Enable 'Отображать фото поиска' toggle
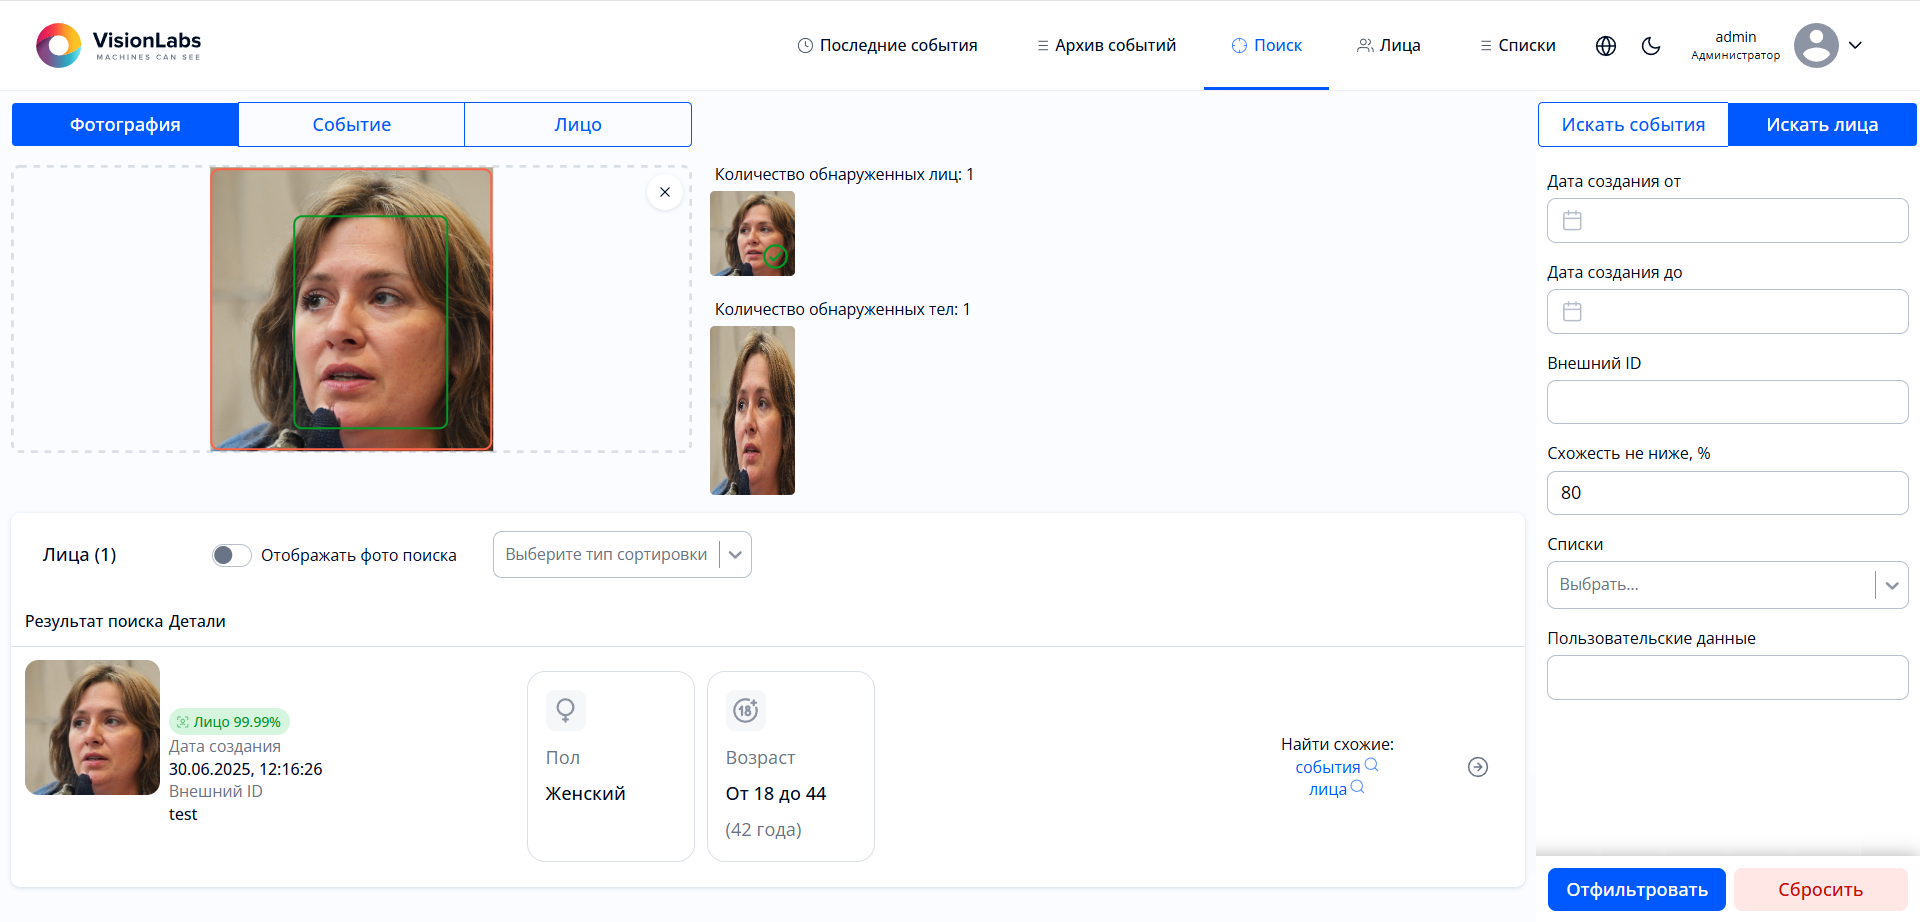The height and width of the screenshot is (922, 1920). pyautogui.click(x=232, y=555)
